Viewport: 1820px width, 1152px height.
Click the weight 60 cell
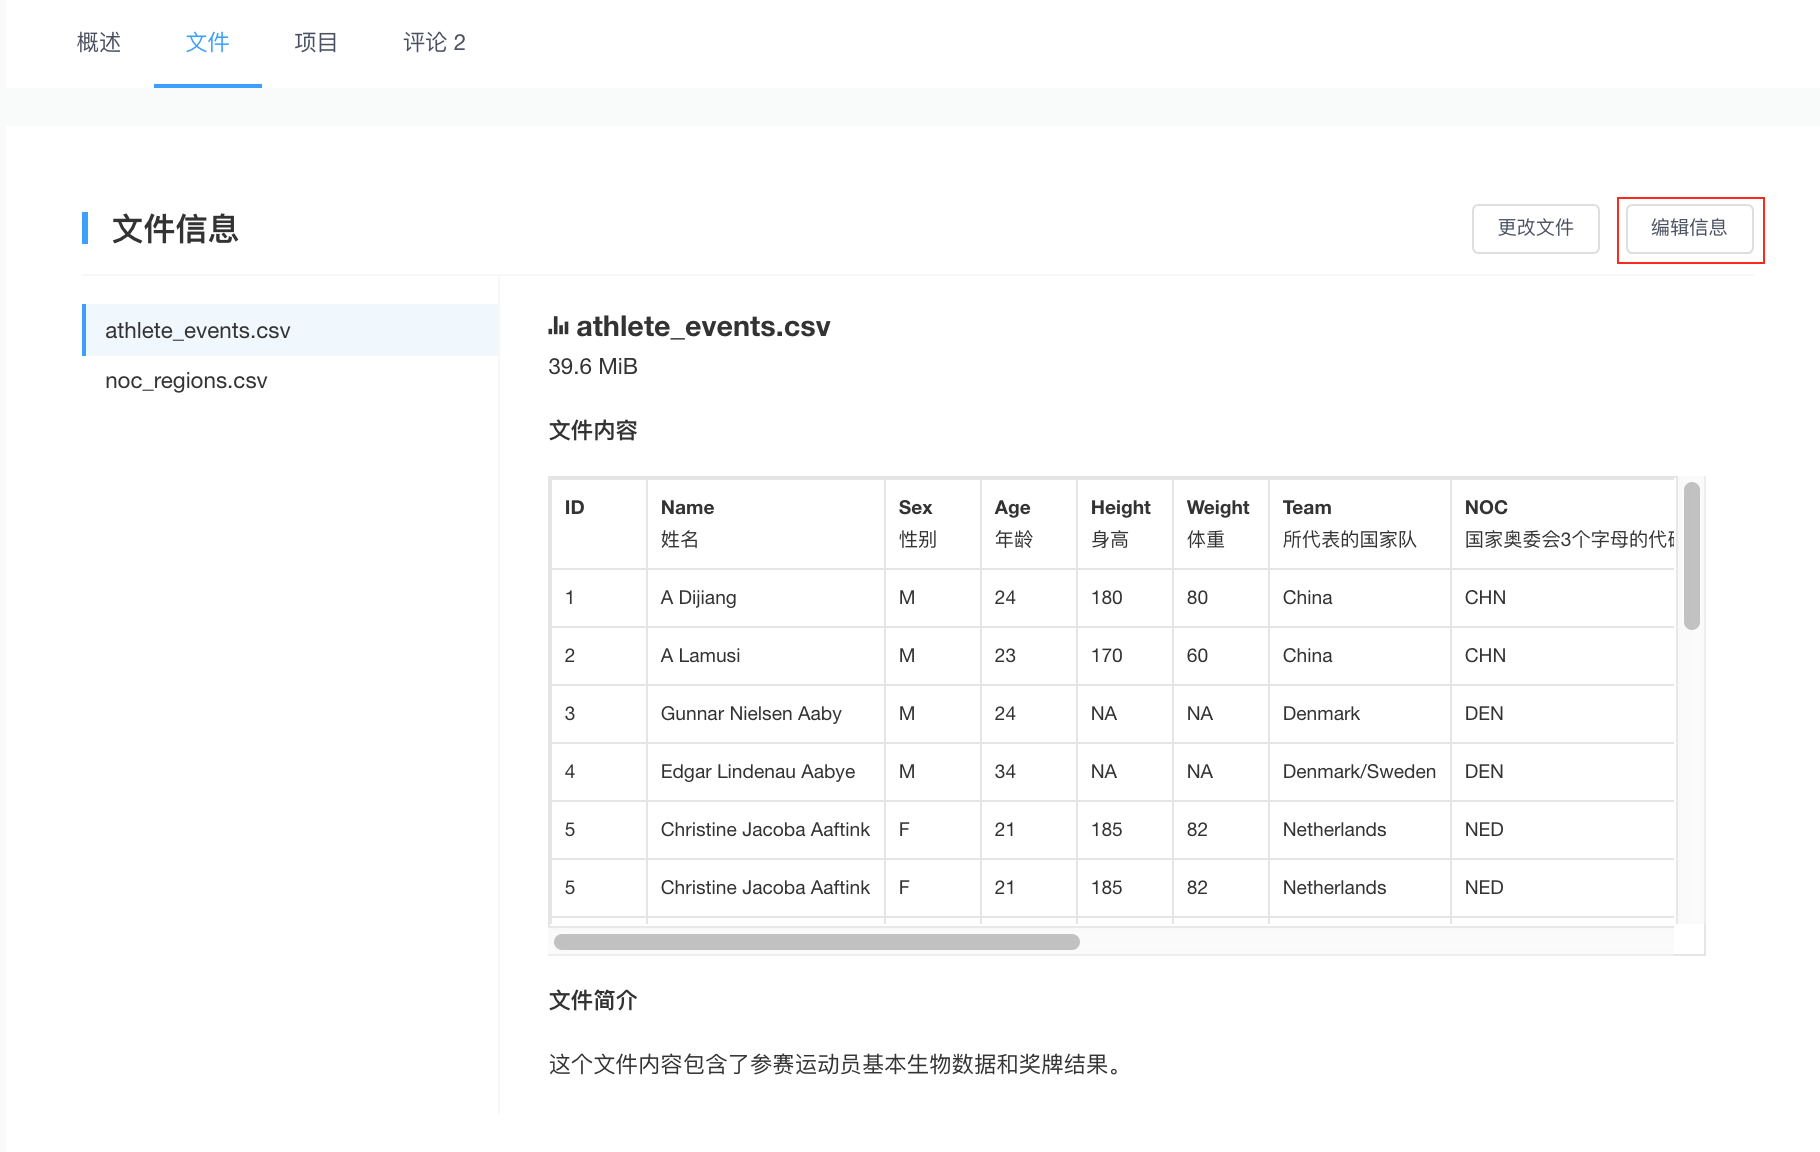click(x=1220, y=656)
